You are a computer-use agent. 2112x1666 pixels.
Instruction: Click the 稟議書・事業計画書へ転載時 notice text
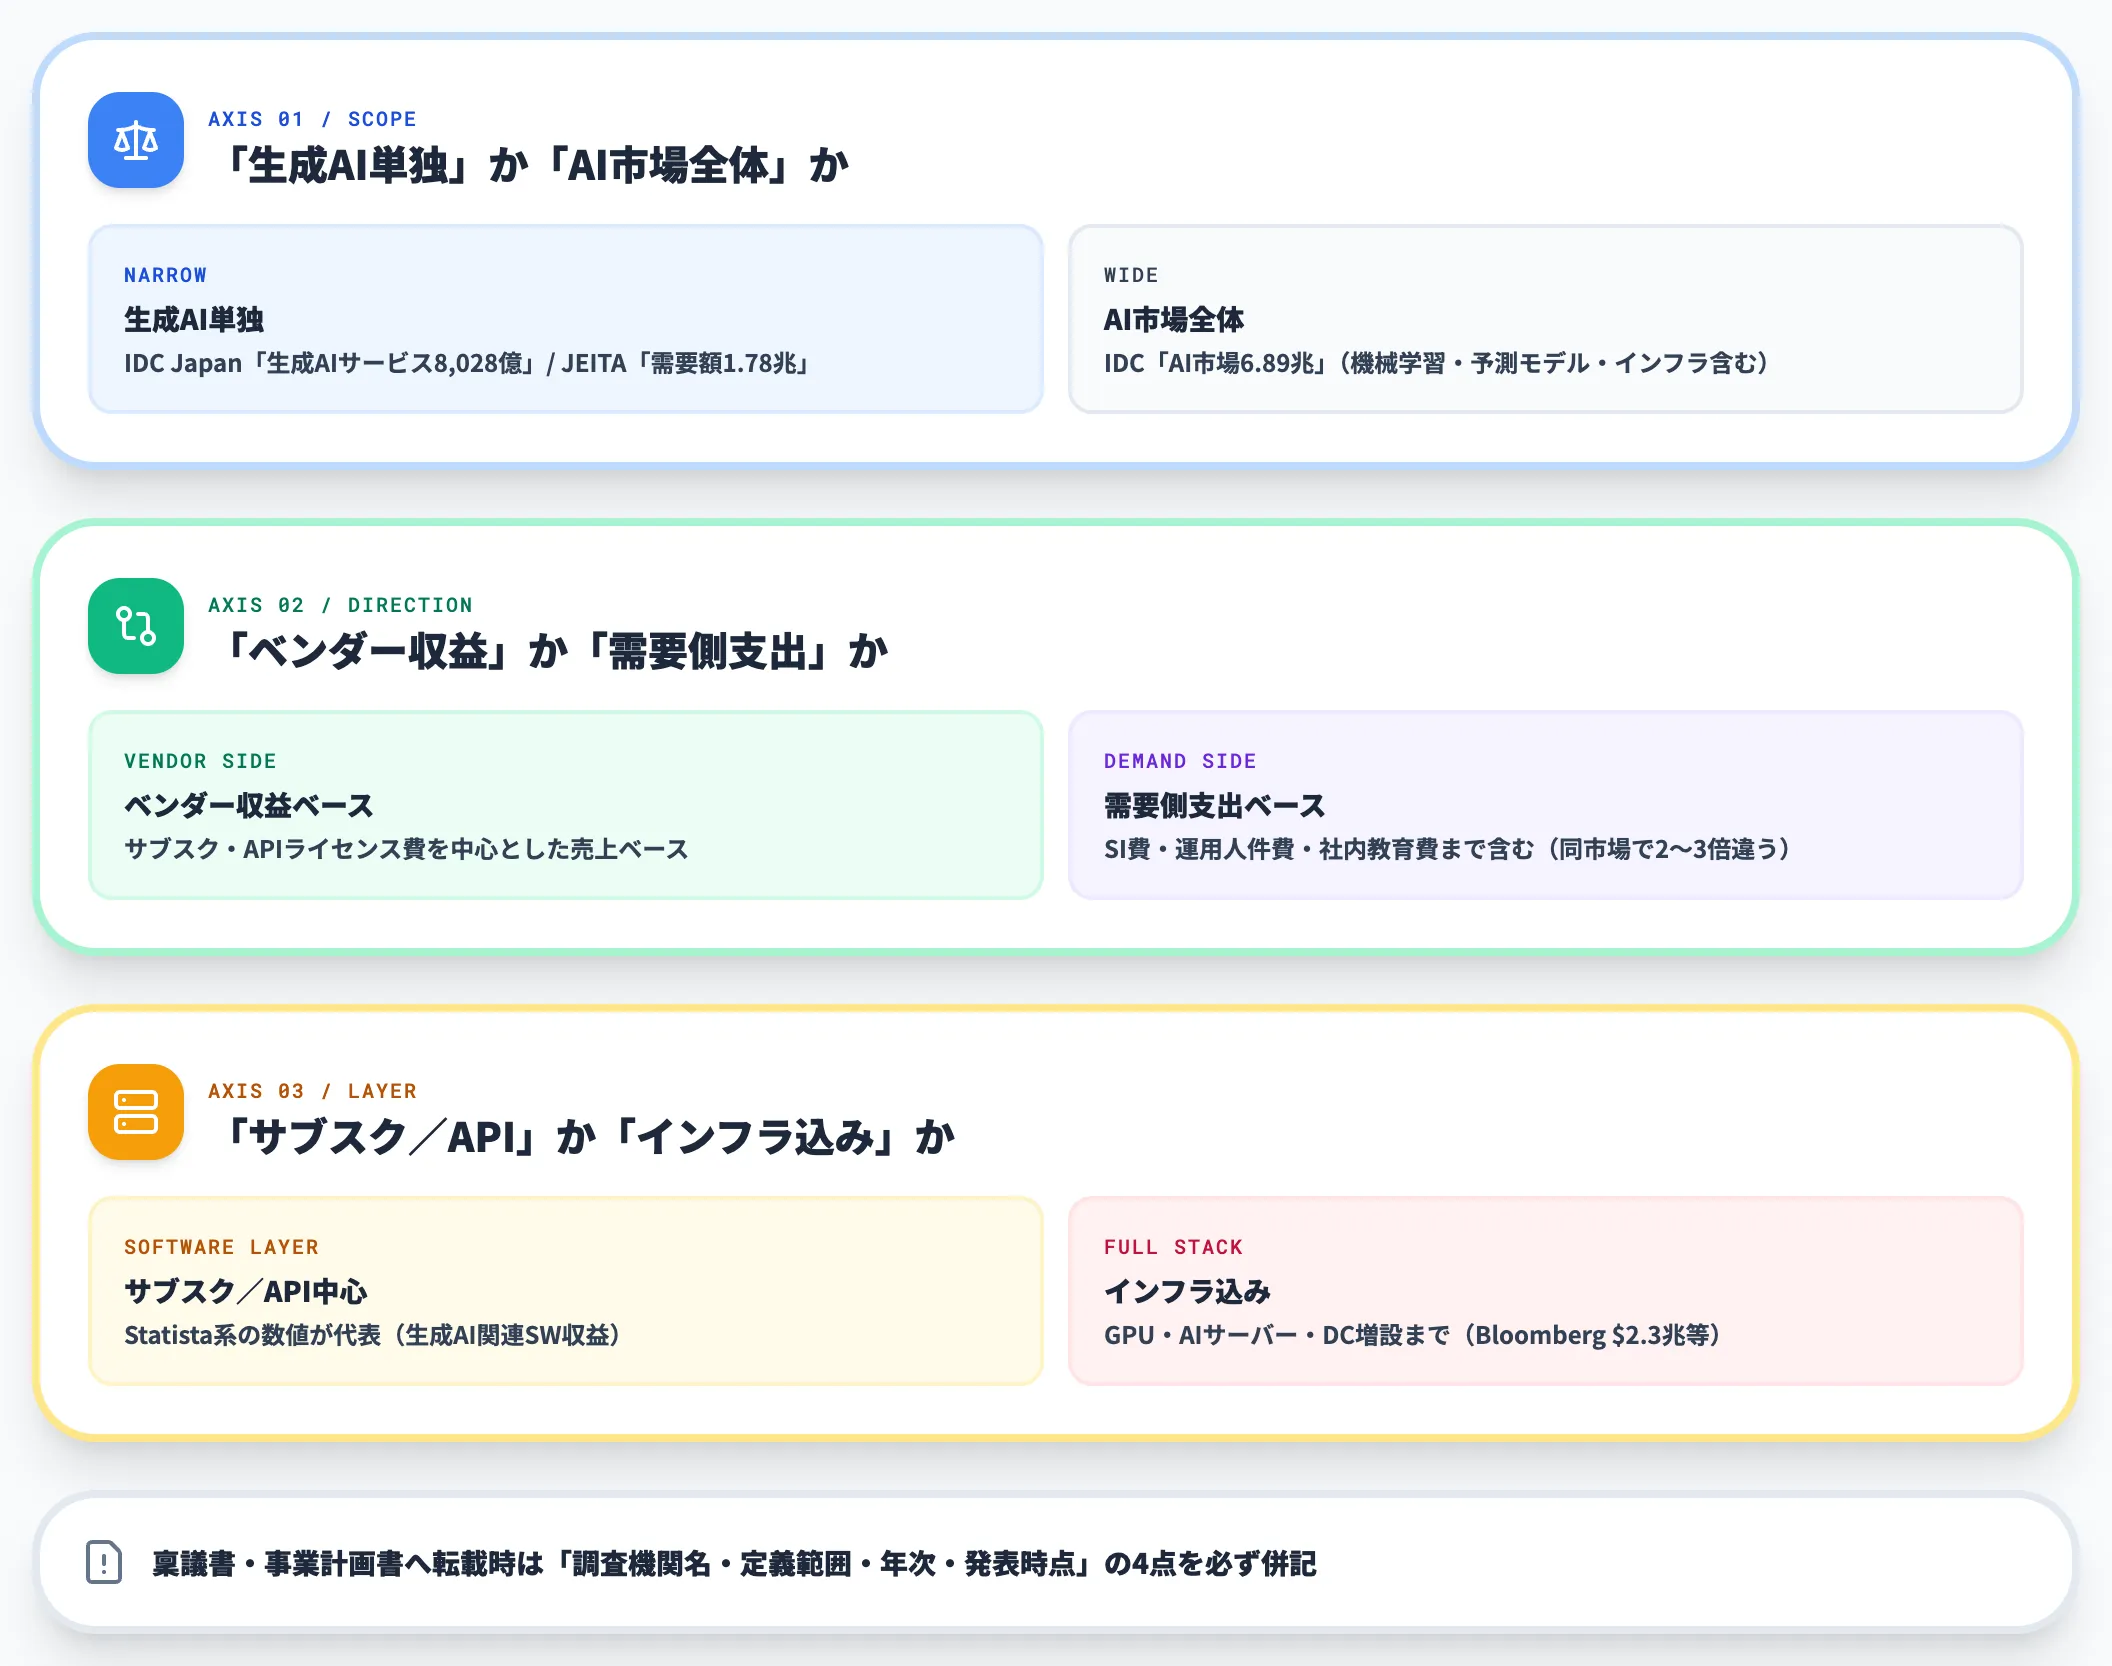(x=734, y=1563)
